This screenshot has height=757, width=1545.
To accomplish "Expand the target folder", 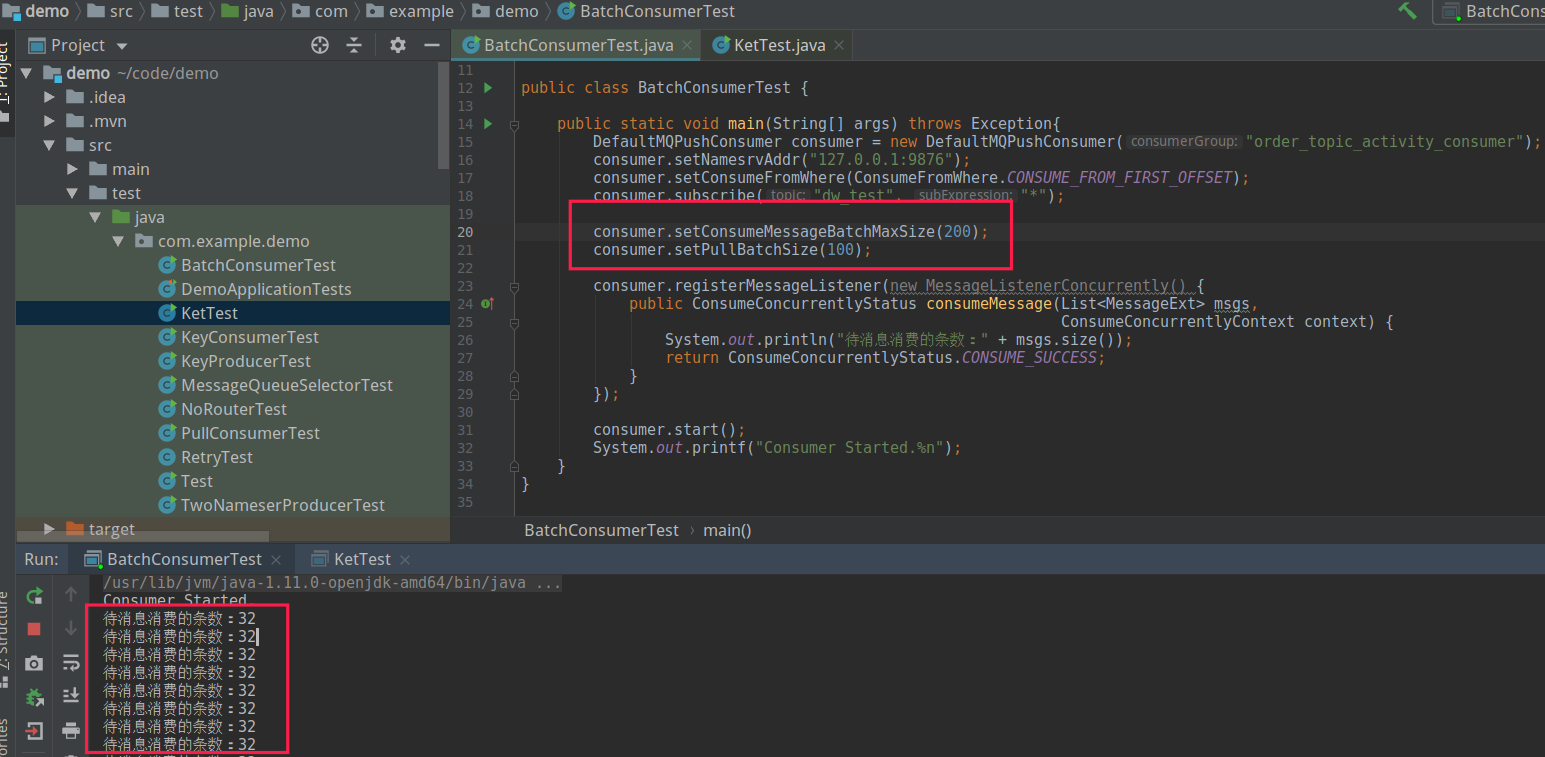I will [x=50, y=529].
